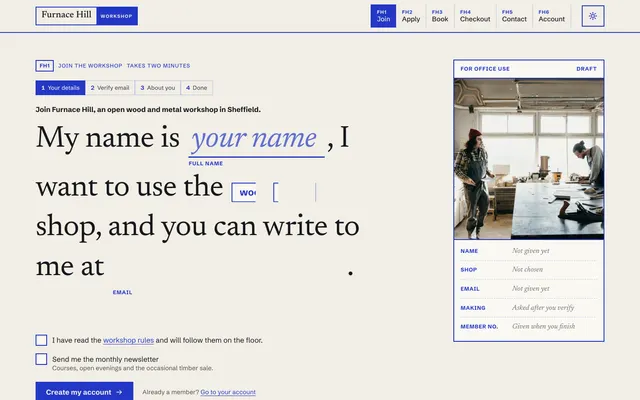Viewport: 640px width, 400px height.
Task: Check 'I have read the workshop rules'
Action: 41,340
